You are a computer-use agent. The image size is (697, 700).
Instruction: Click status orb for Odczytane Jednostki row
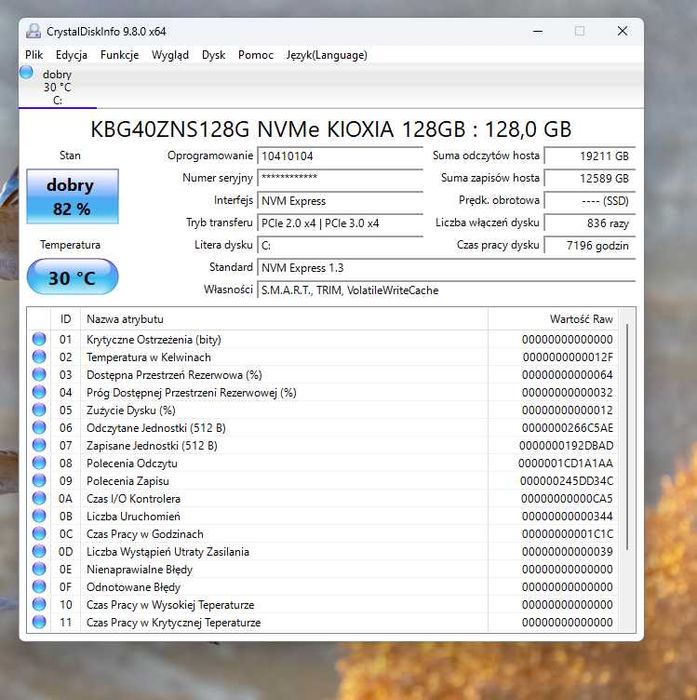coord(39,428)
